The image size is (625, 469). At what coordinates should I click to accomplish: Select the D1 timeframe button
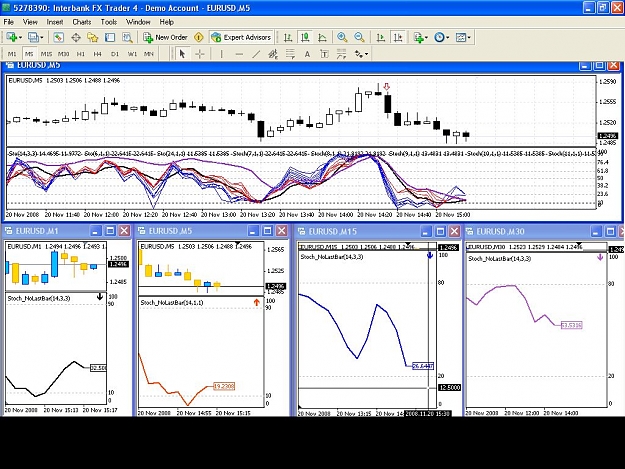coord(115,54)
